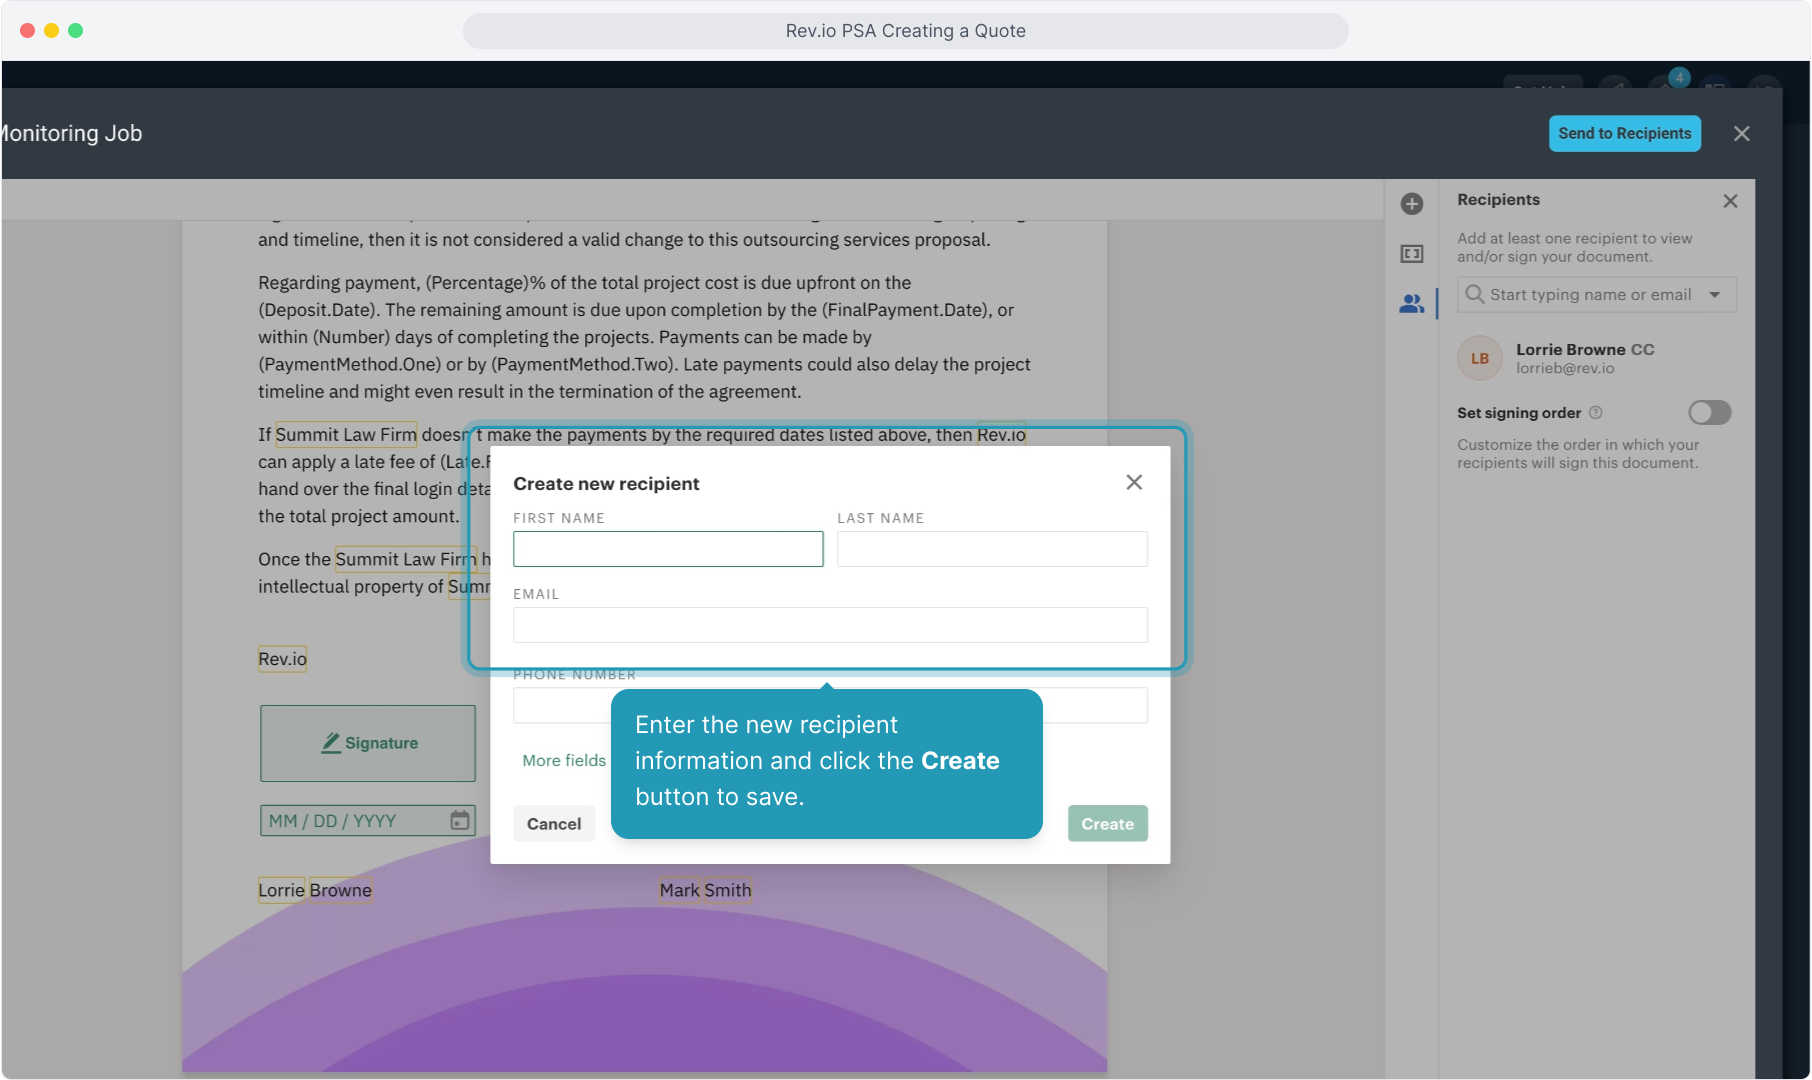The width and height of the screenshot is (1812, 1080).
Task: Close the document editor with X icon
Action: [x=1741, y=133]
